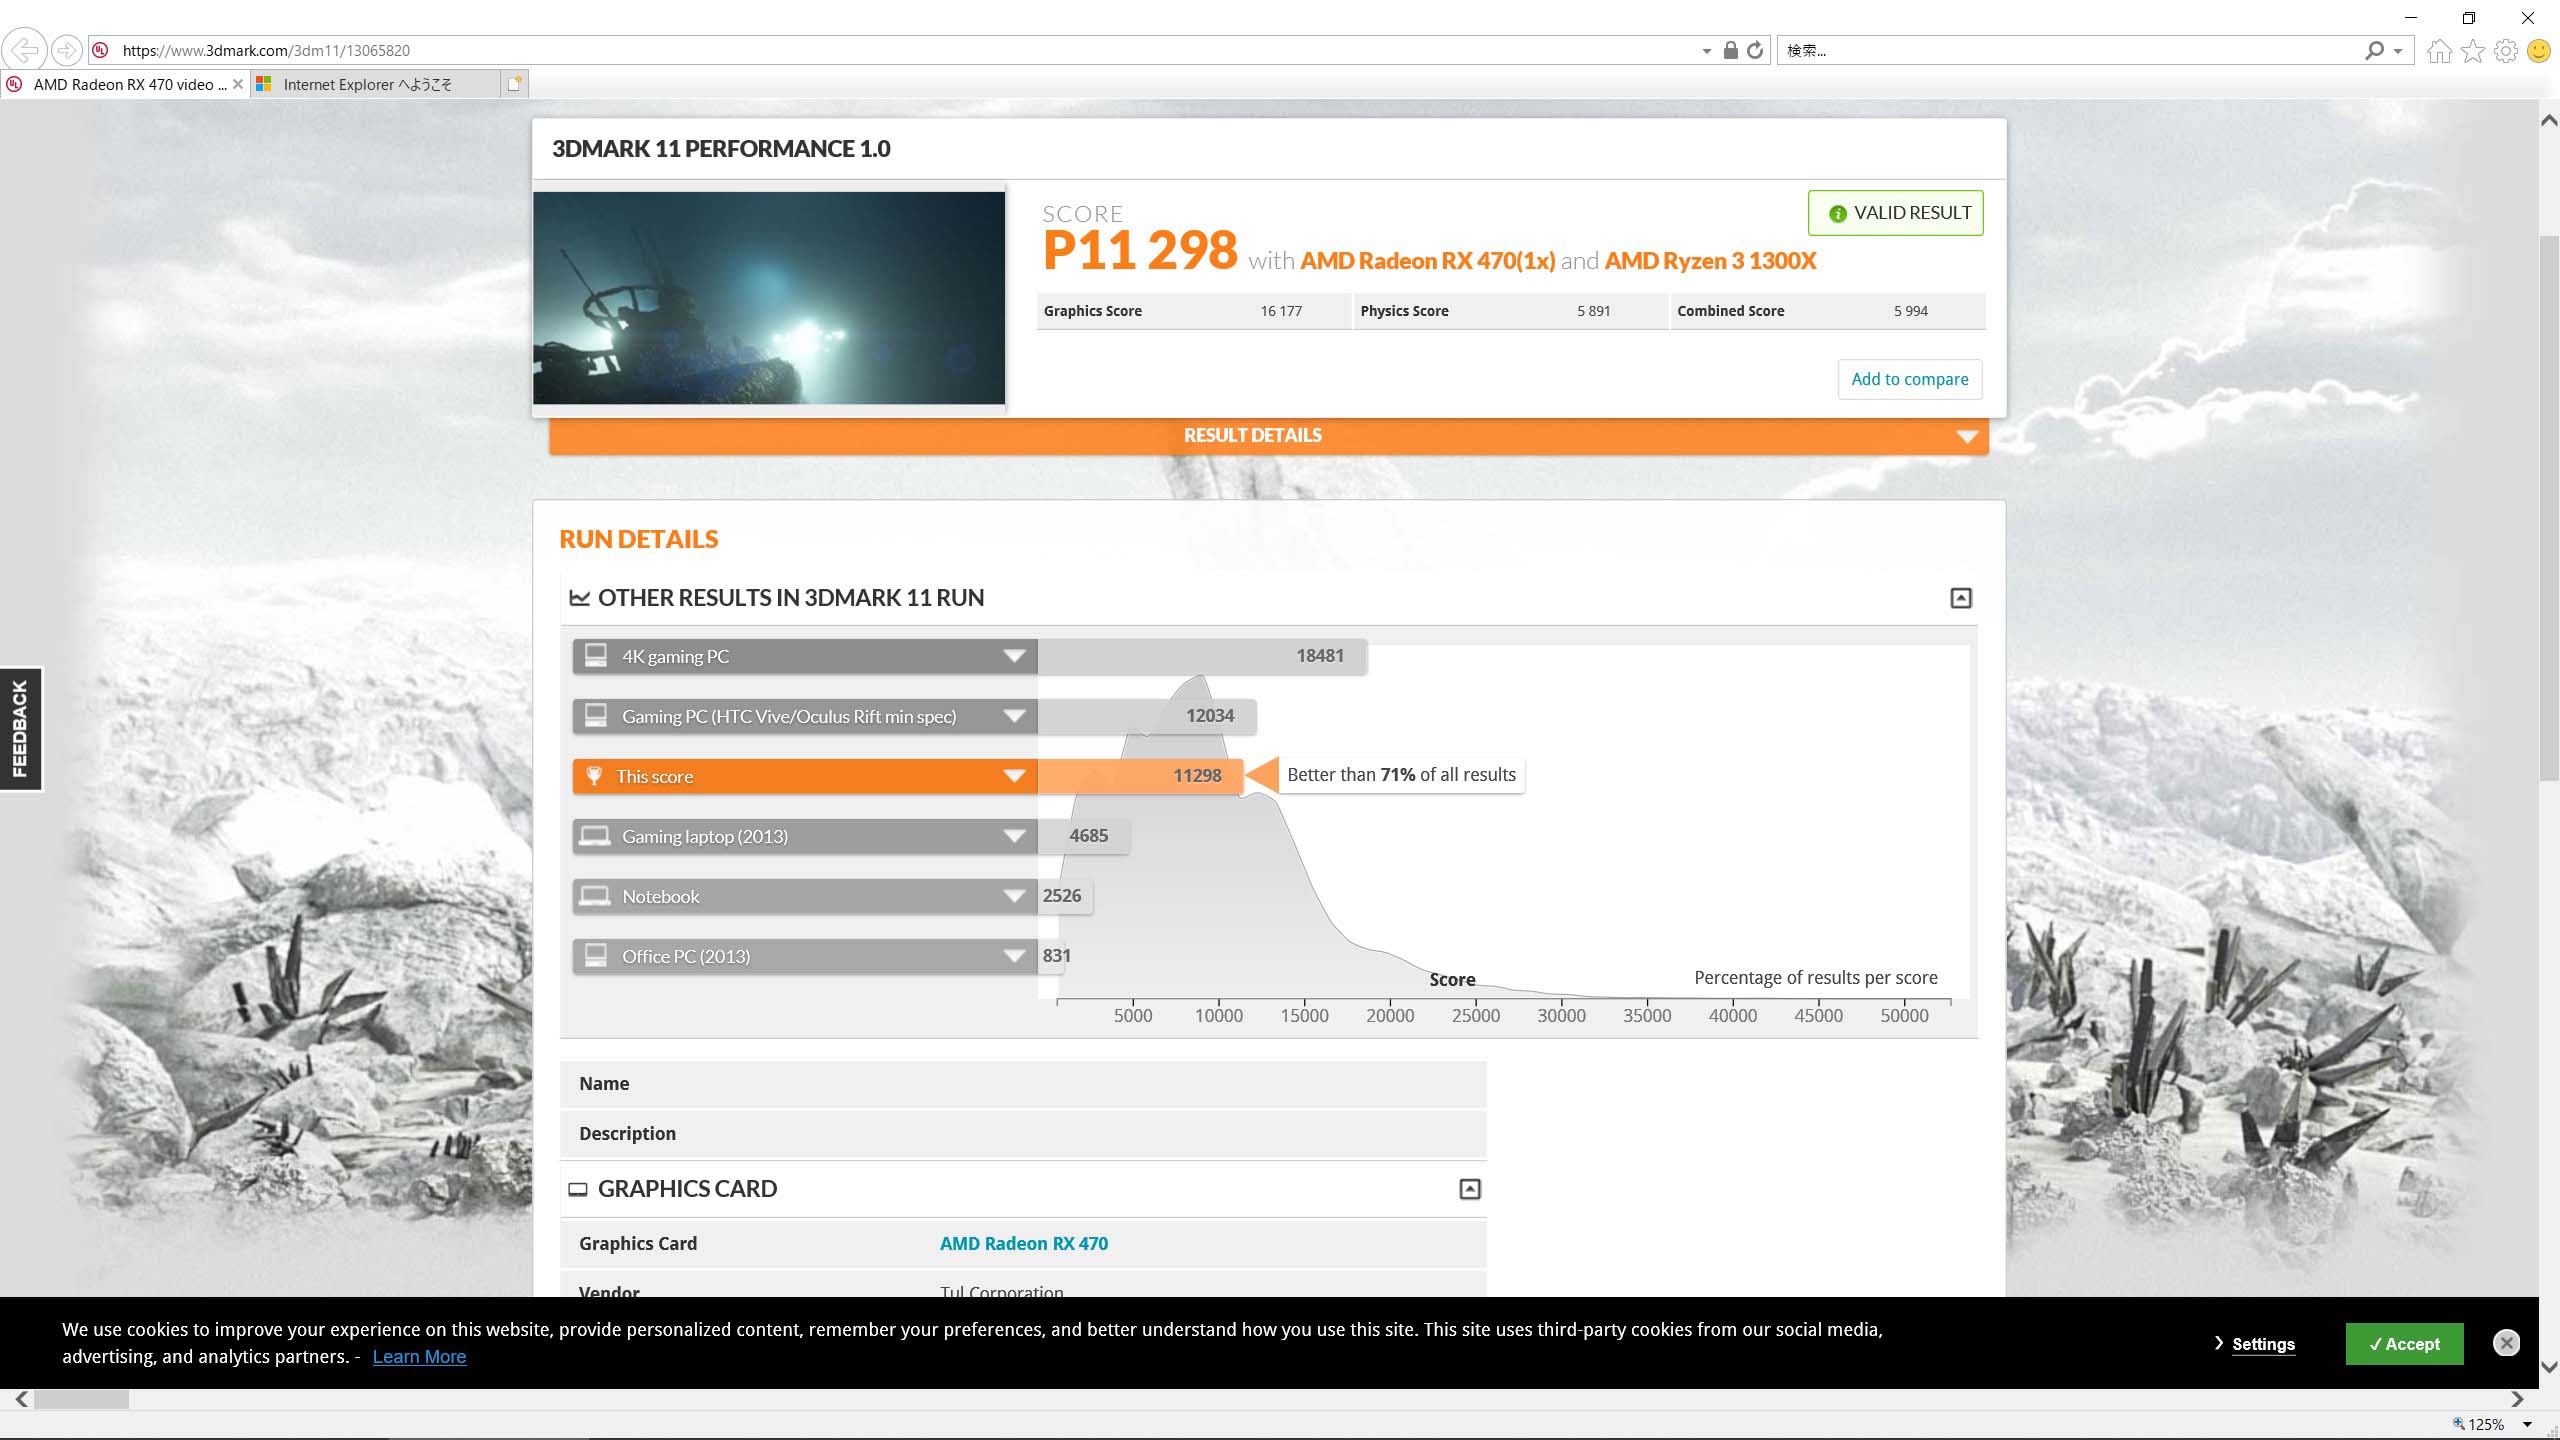This screenshot has height=1440, width=2560.
Task: Open Favorites star icon
Action: [2472, 50]
